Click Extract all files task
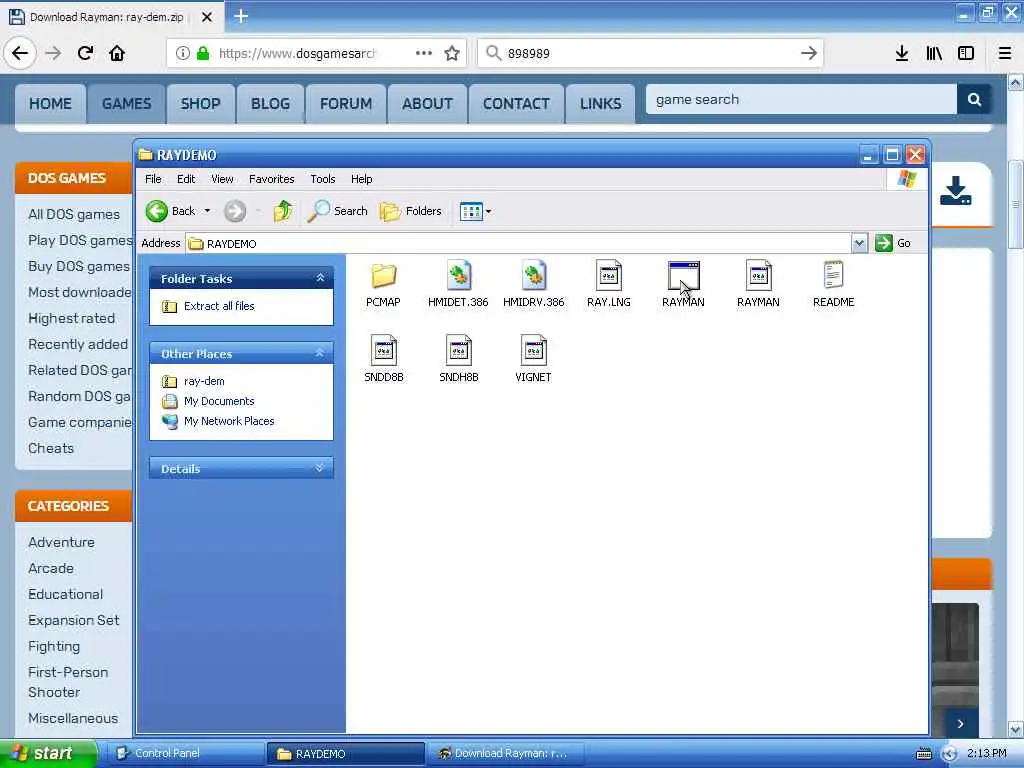The width and height of the screenshot is (1024, 768). 208,306
